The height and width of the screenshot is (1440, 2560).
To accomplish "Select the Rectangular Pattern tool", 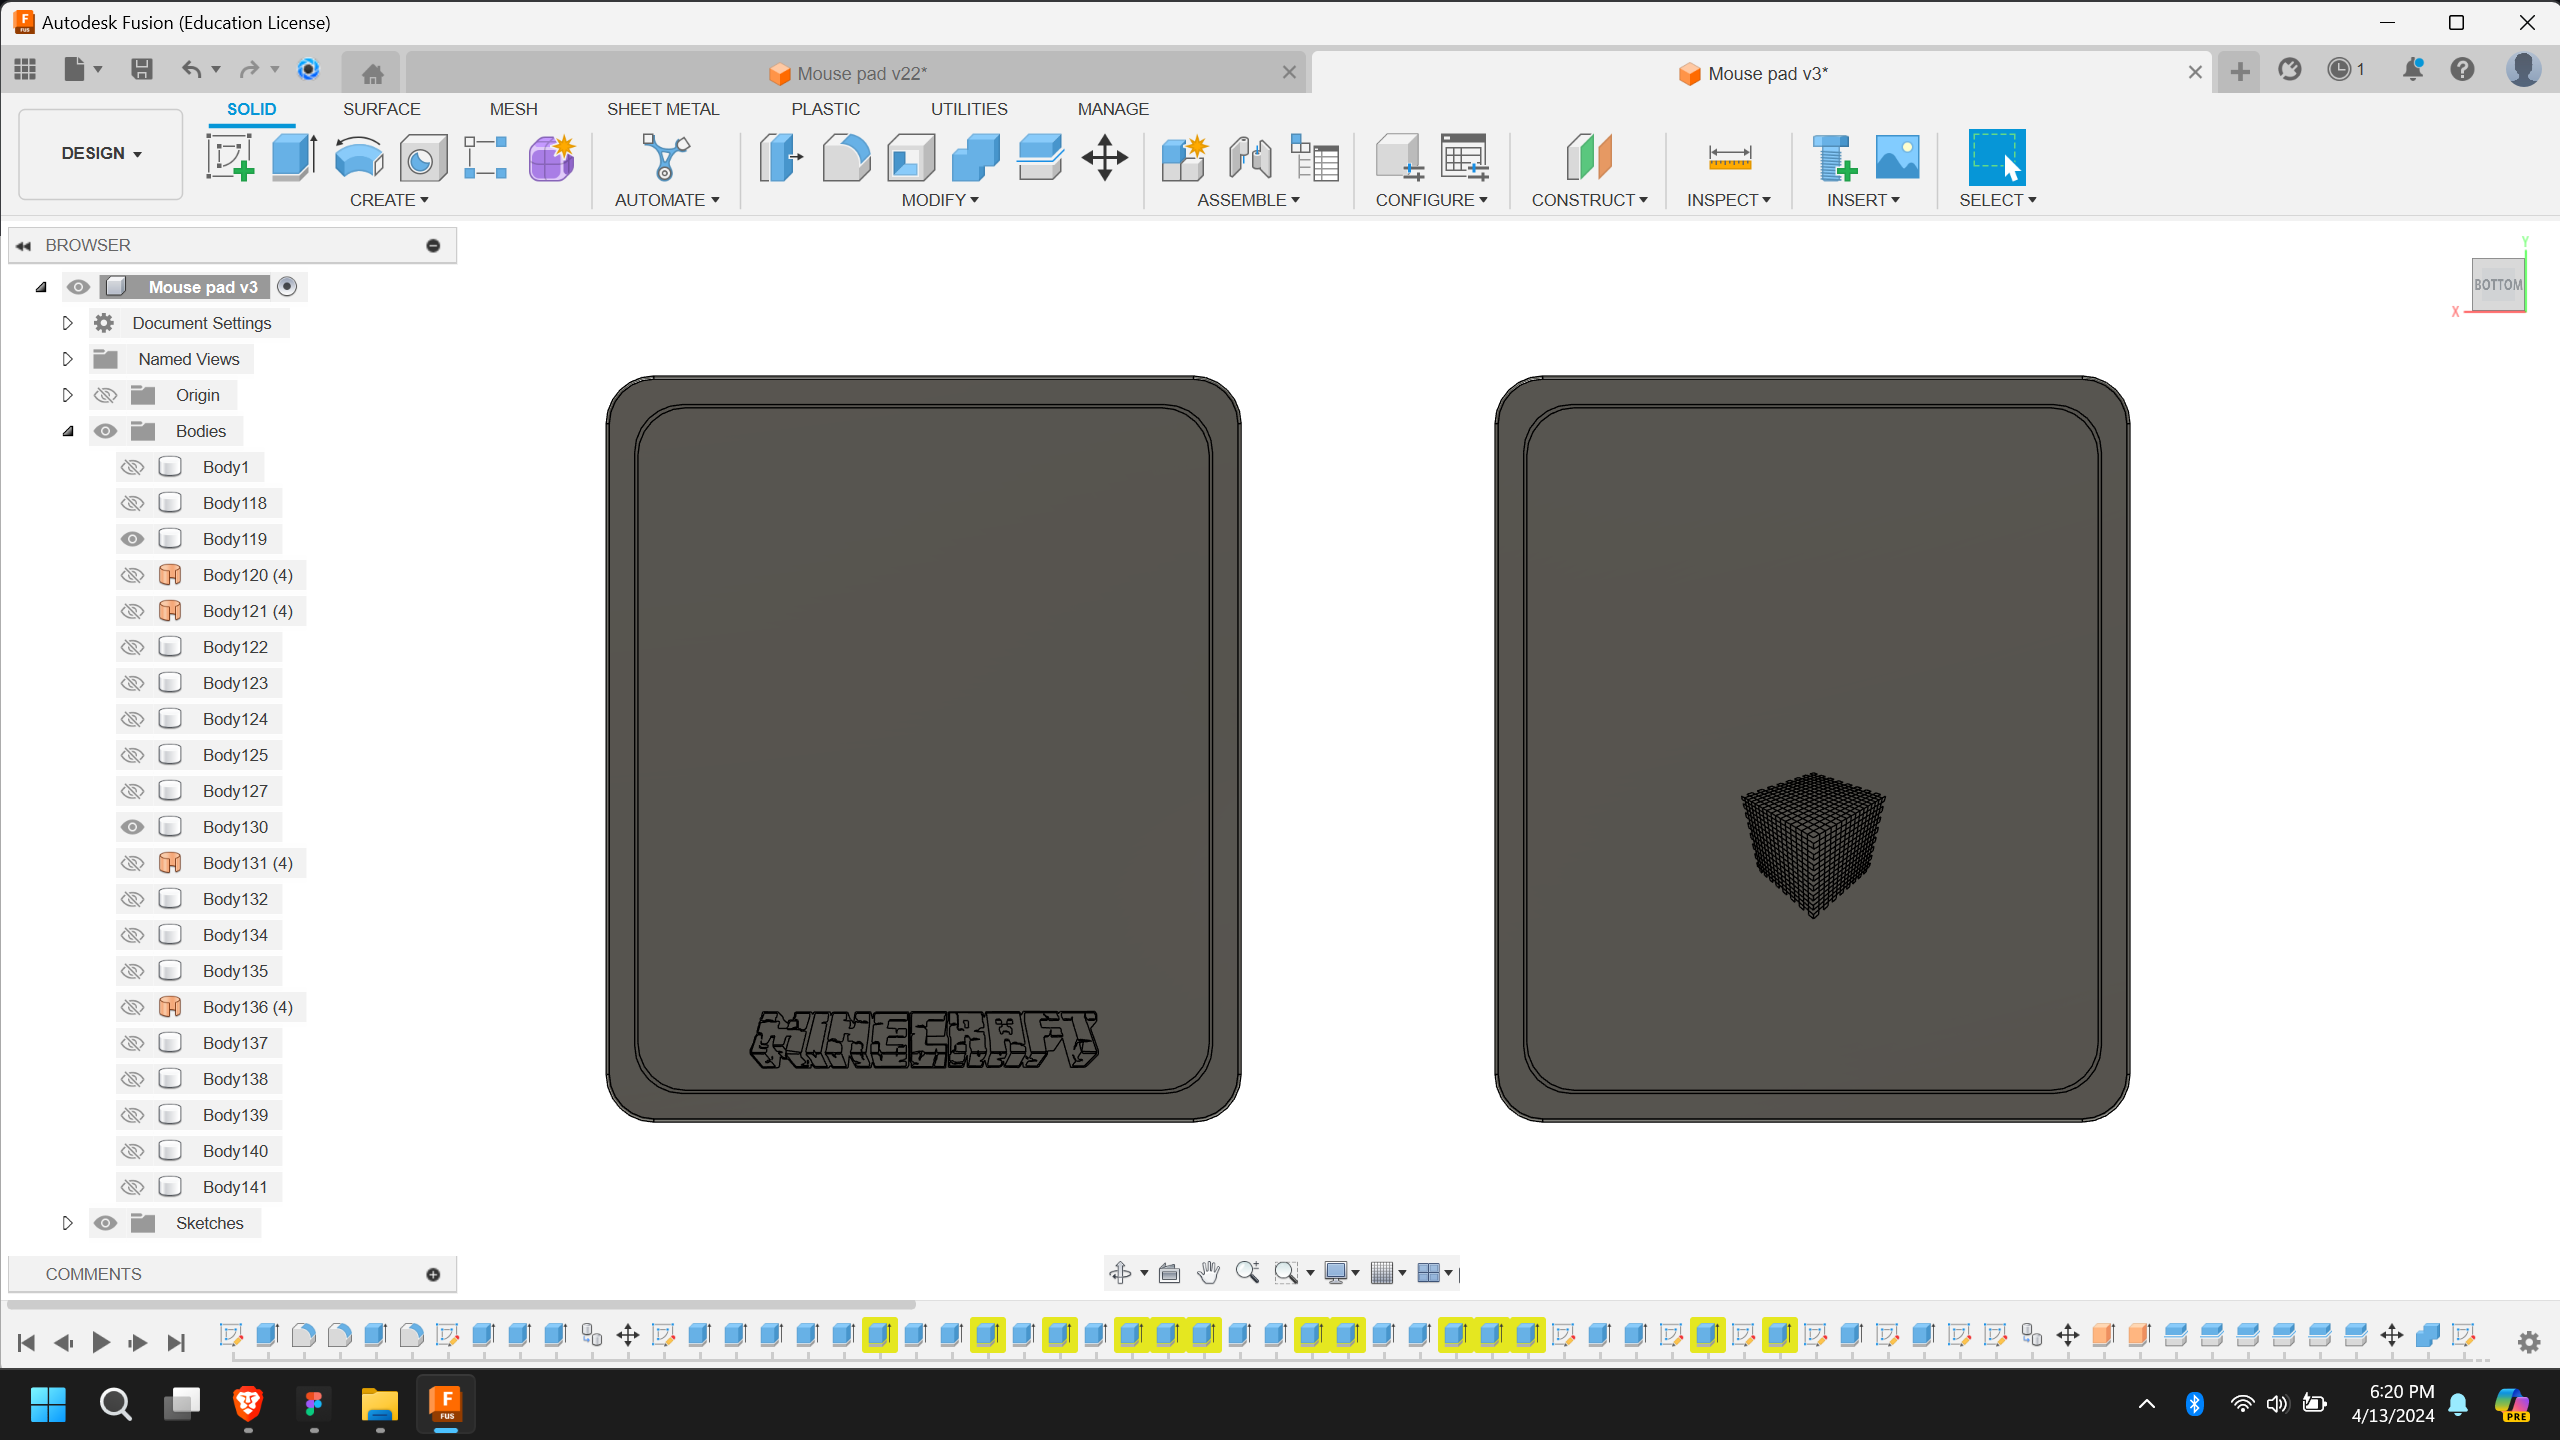I will pos(486,158).
